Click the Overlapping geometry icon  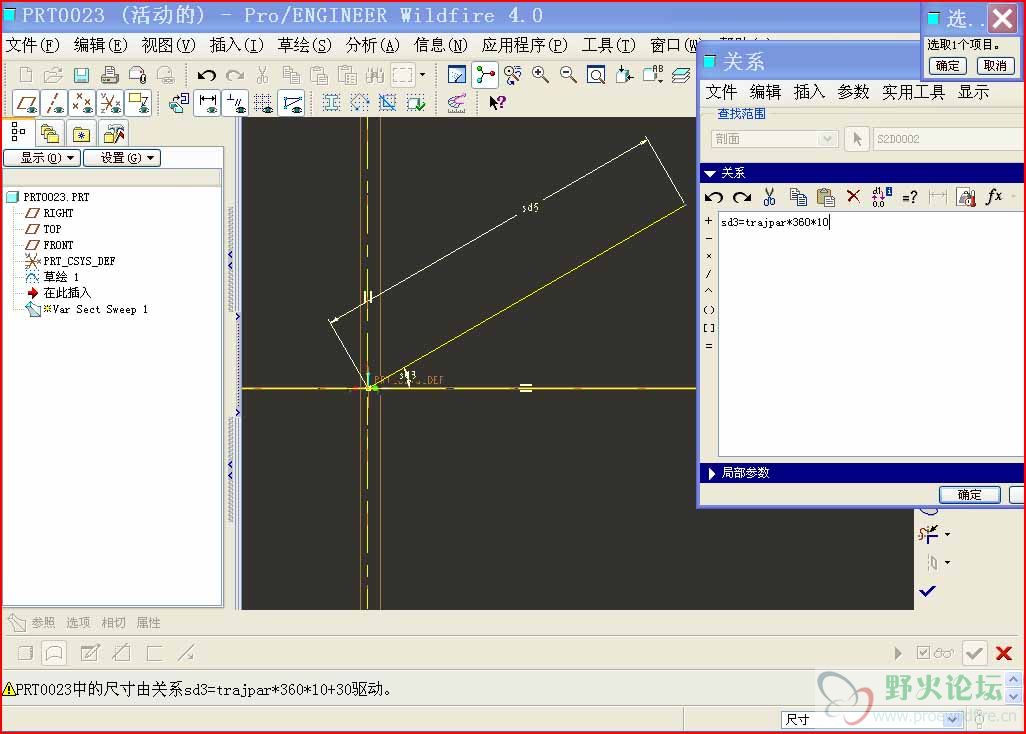click(387, 103)
